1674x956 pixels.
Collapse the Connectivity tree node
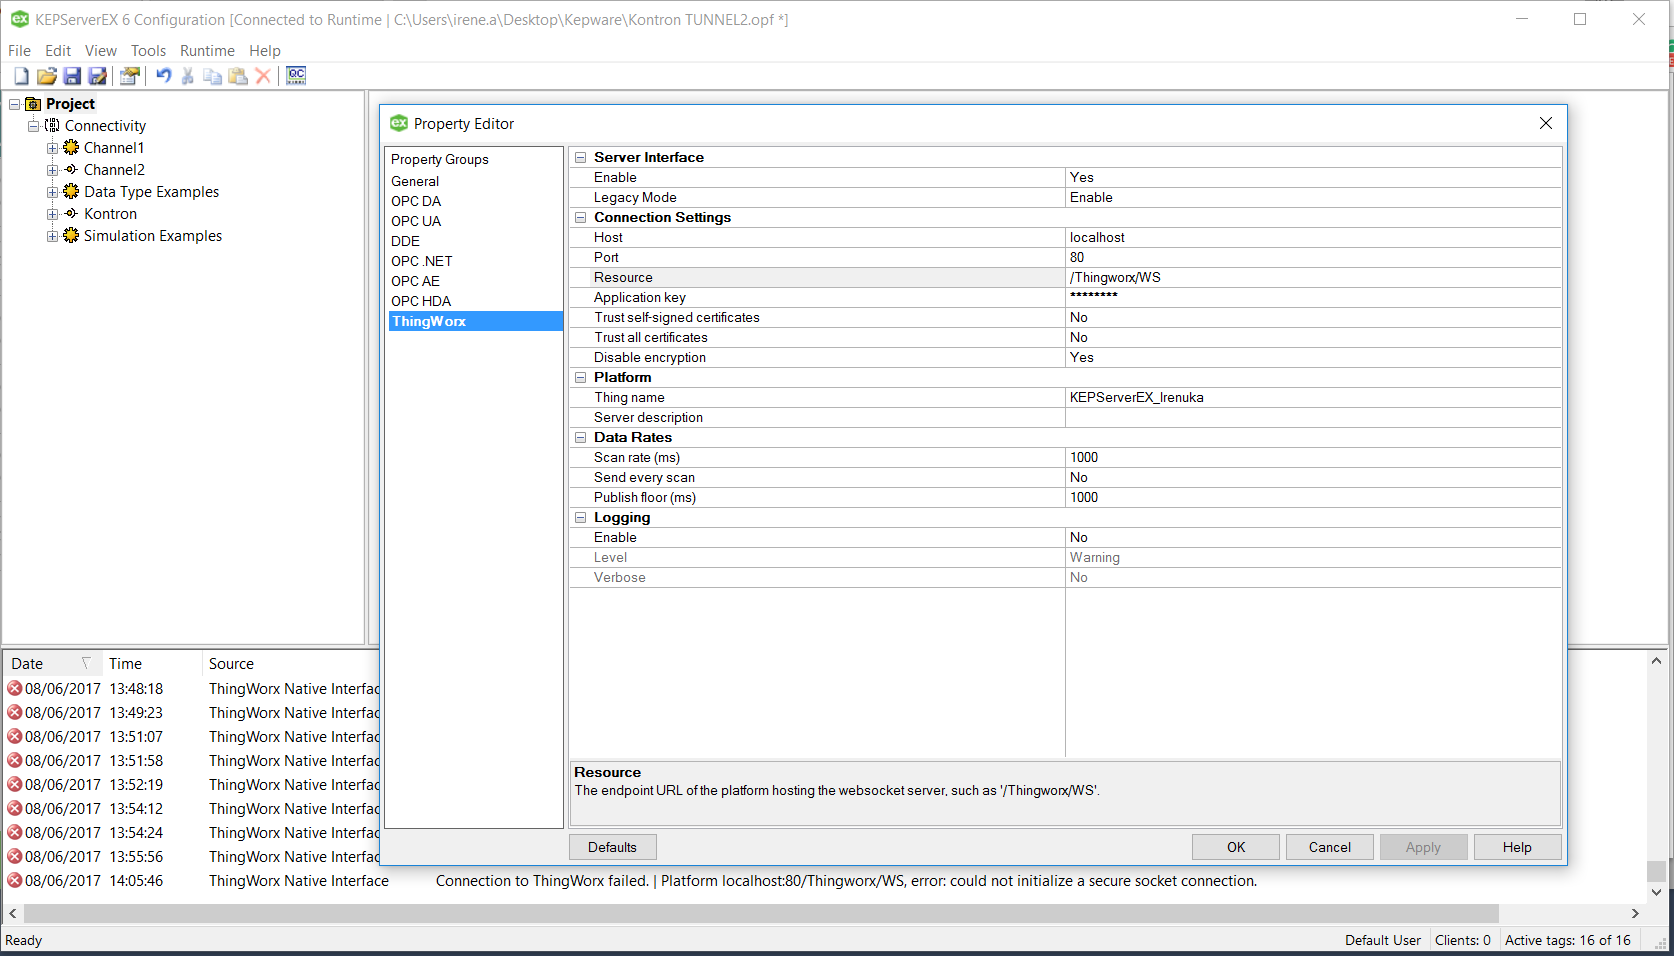point(33,126)
